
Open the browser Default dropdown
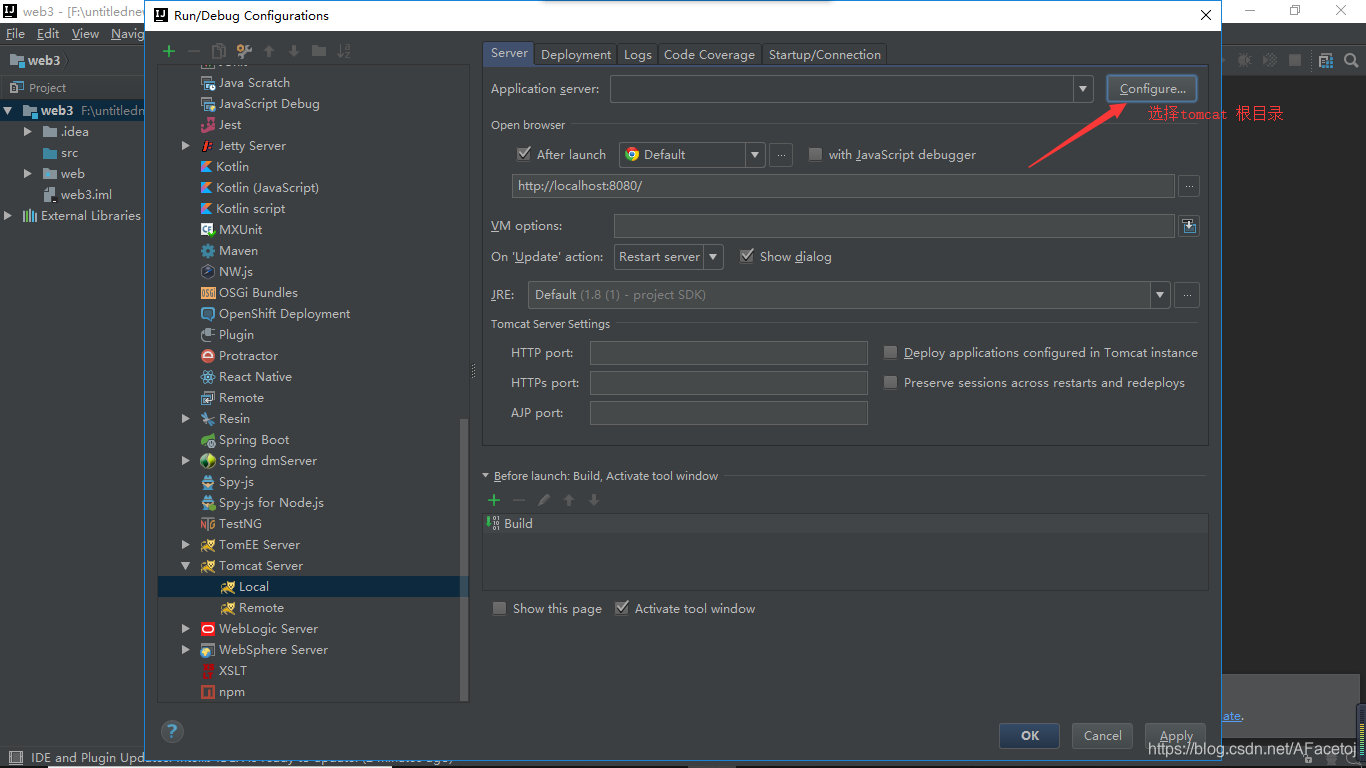tap(755, 155)
